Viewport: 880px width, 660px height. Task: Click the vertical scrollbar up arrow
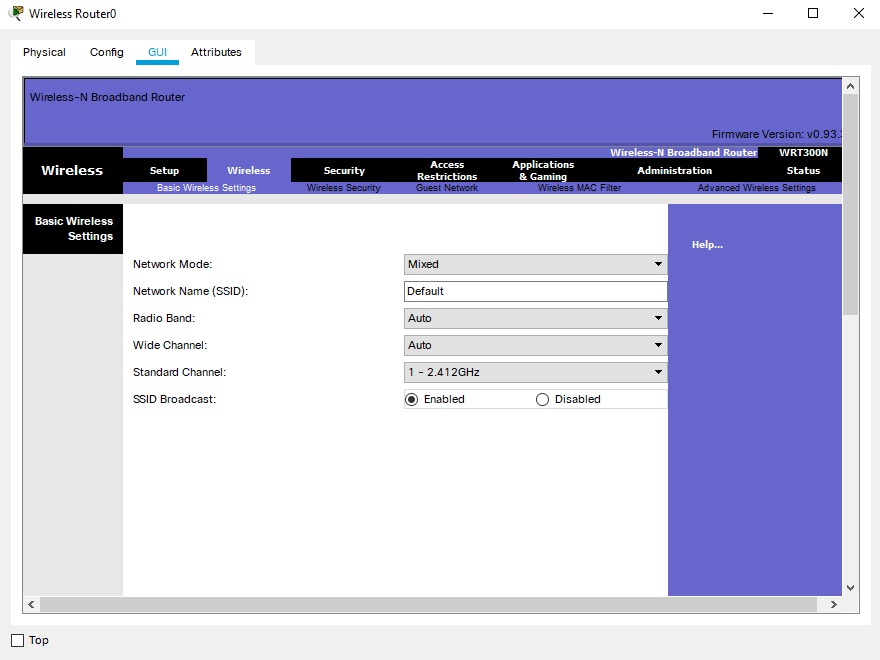[850, 86]
